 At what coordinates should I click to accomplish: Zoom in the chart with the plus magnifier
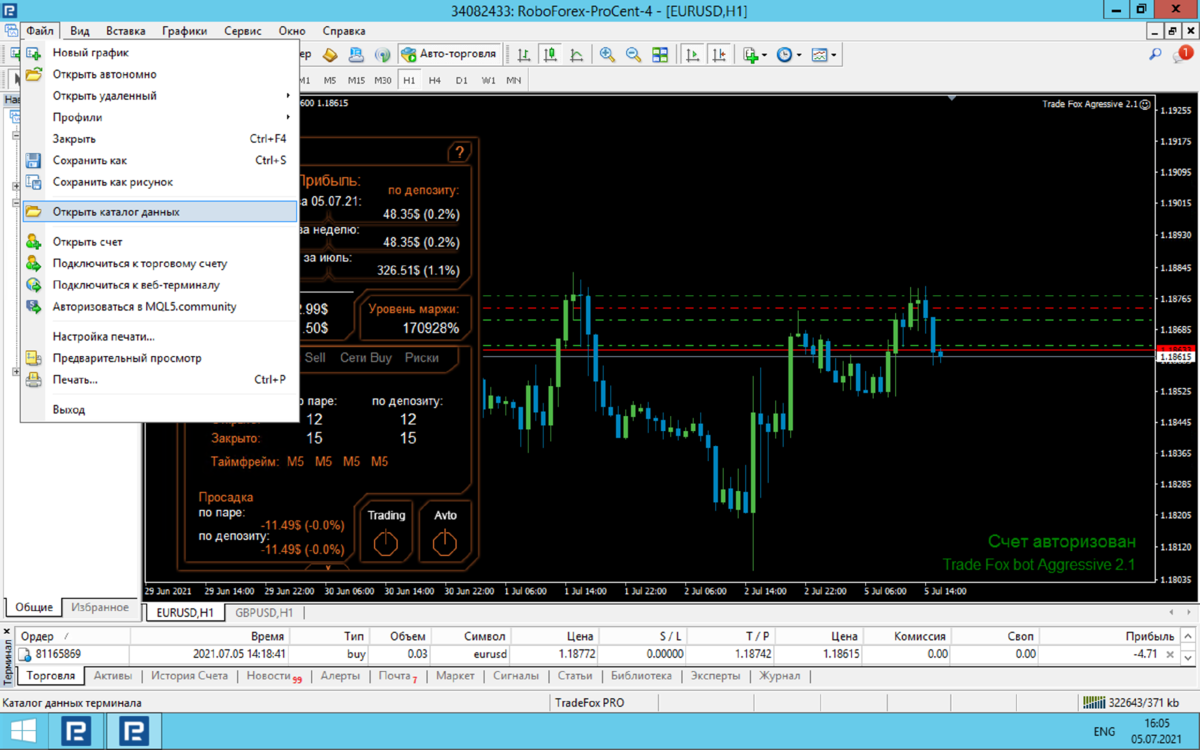click(x=608, y=55)
